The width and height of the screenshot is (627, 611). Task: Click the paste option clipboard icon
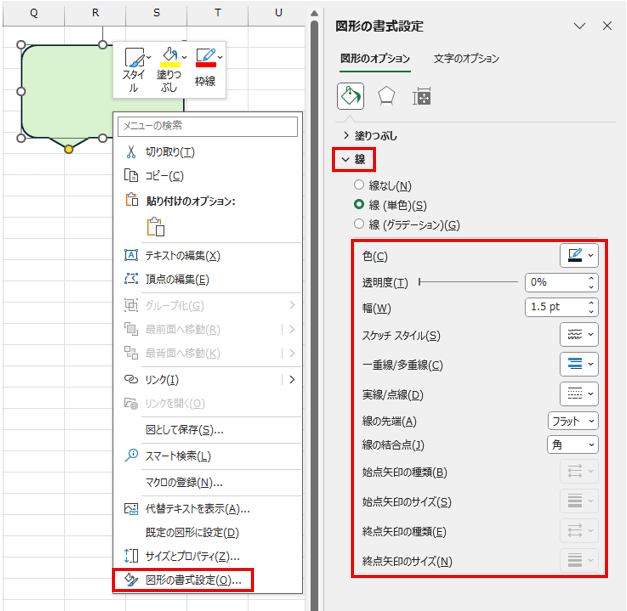tap(156, 227)
